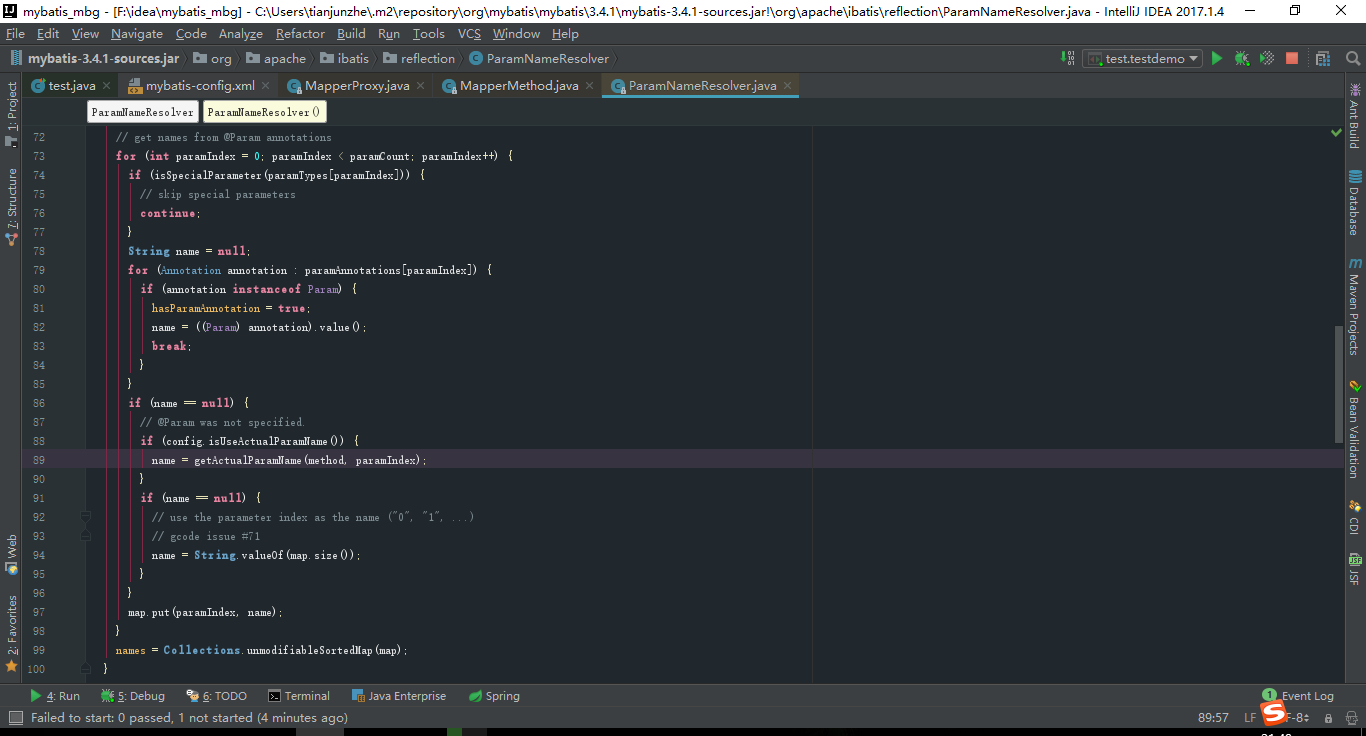Start debugging with the bug icon
The width and height of the screenshot is (1366, 736).
[x=1241, y=58]
